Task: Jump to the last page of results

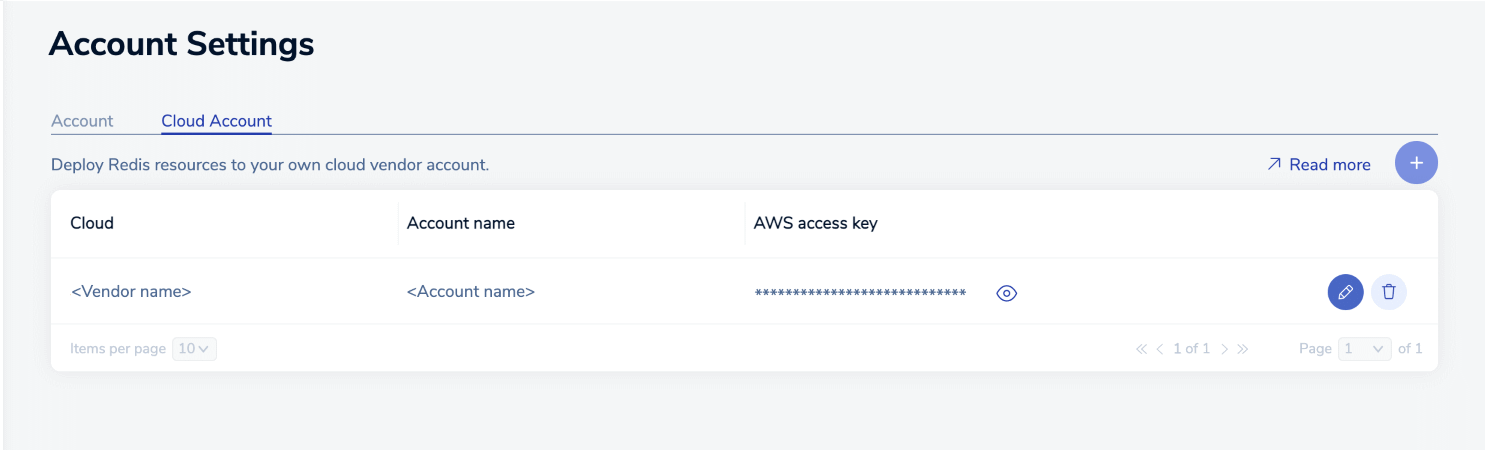Action: coord(1243,349)
